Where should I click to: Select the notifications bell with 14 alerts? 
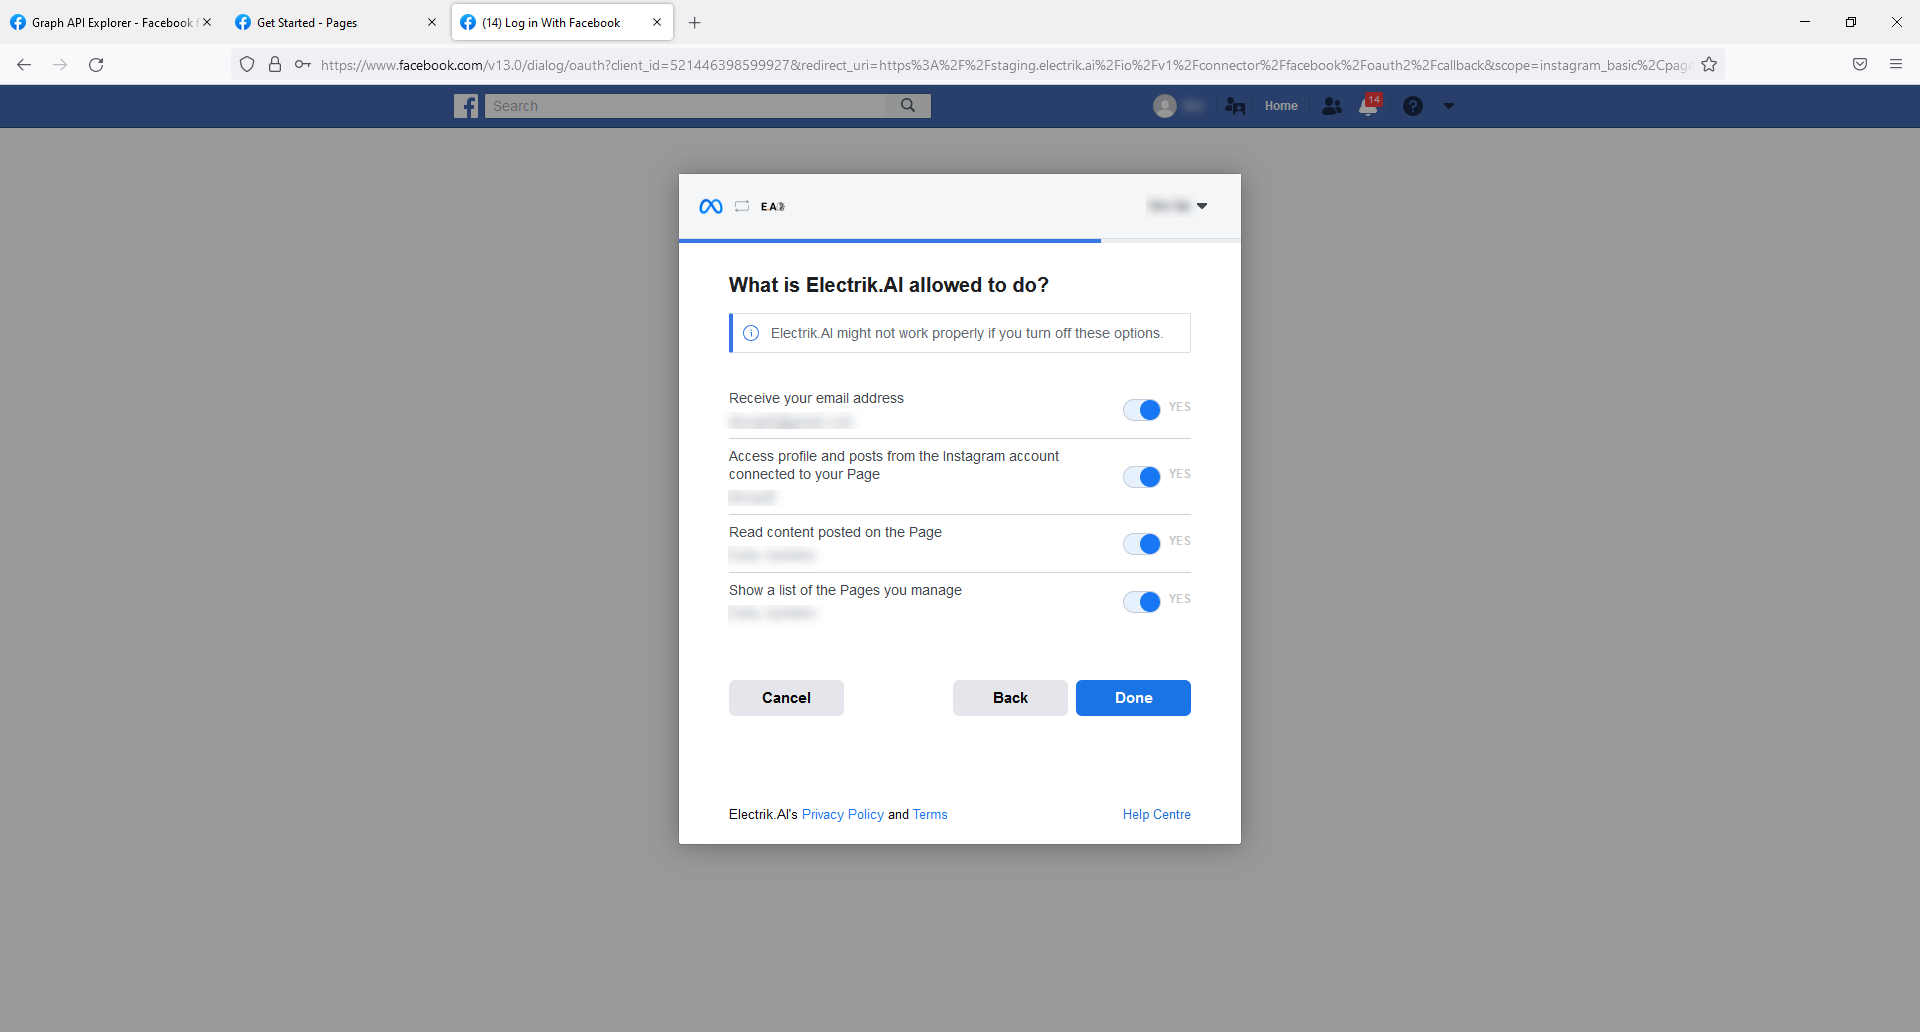tap(1368, 105)
